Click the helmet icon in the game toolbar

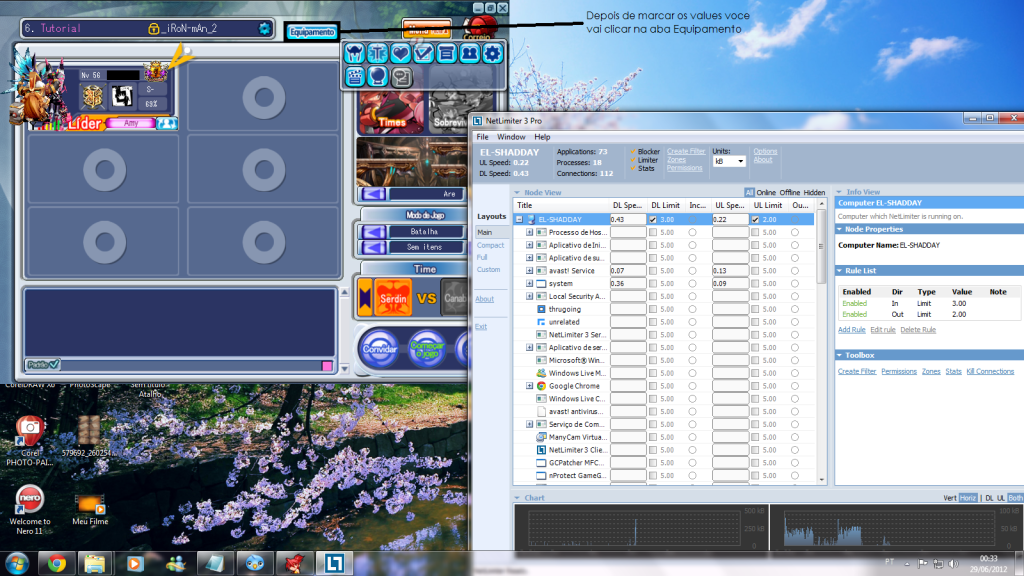pos(355,53)
